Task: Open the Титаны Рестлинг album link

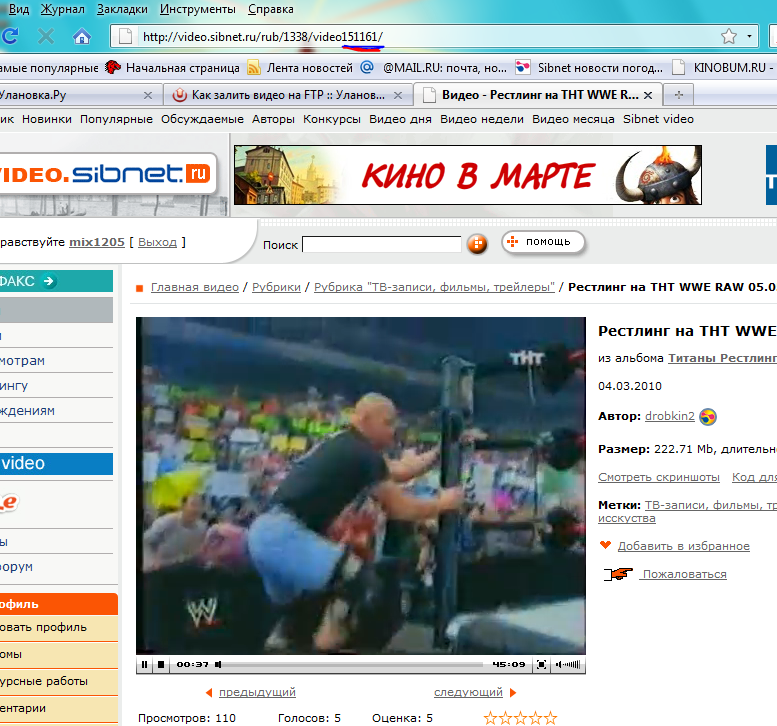Action: 722,358
